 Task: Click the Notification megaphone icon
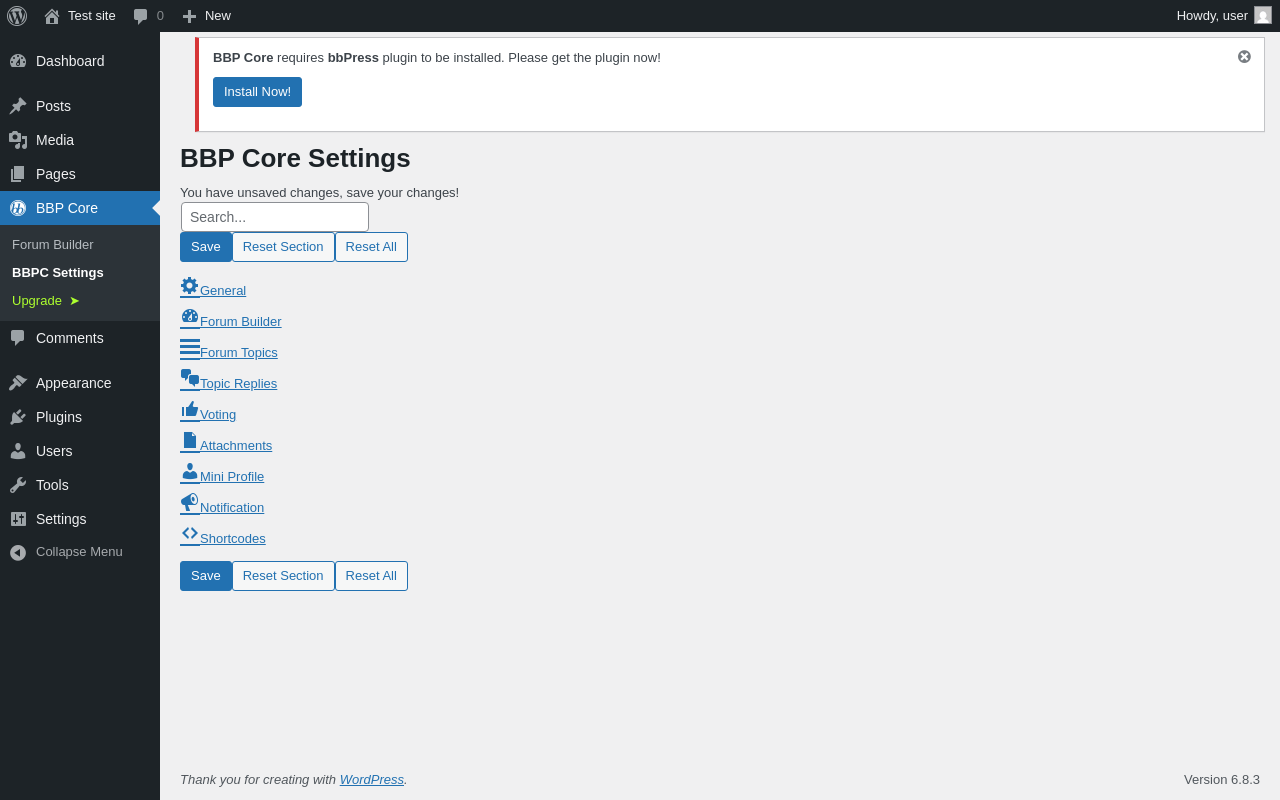tap(189, 503)
